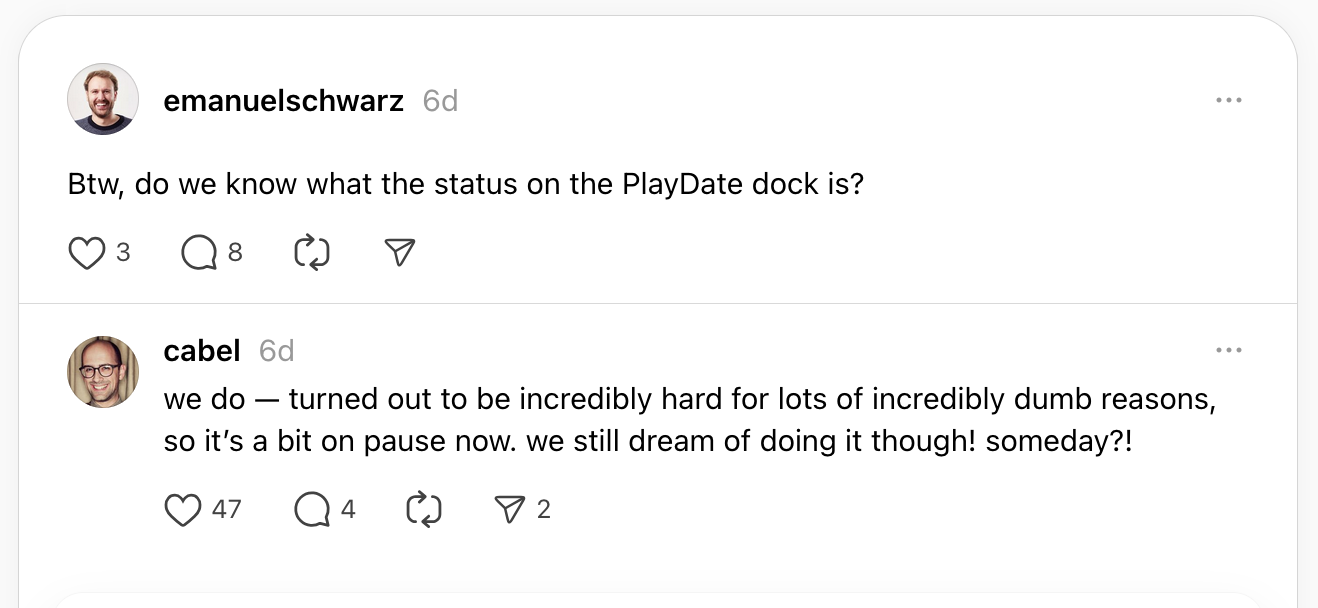Like cabel's reply with heart icon

pos(183,510)
